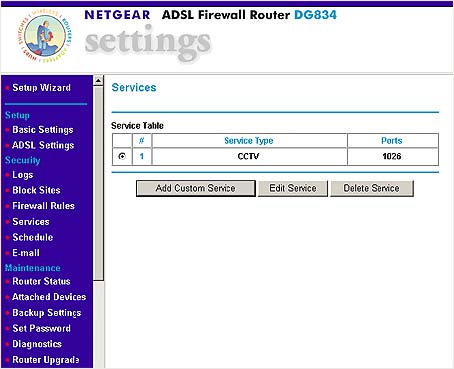Click the sidebar scrollbar thumb
Screen dimensions: 454x369
tap(98, 183)
